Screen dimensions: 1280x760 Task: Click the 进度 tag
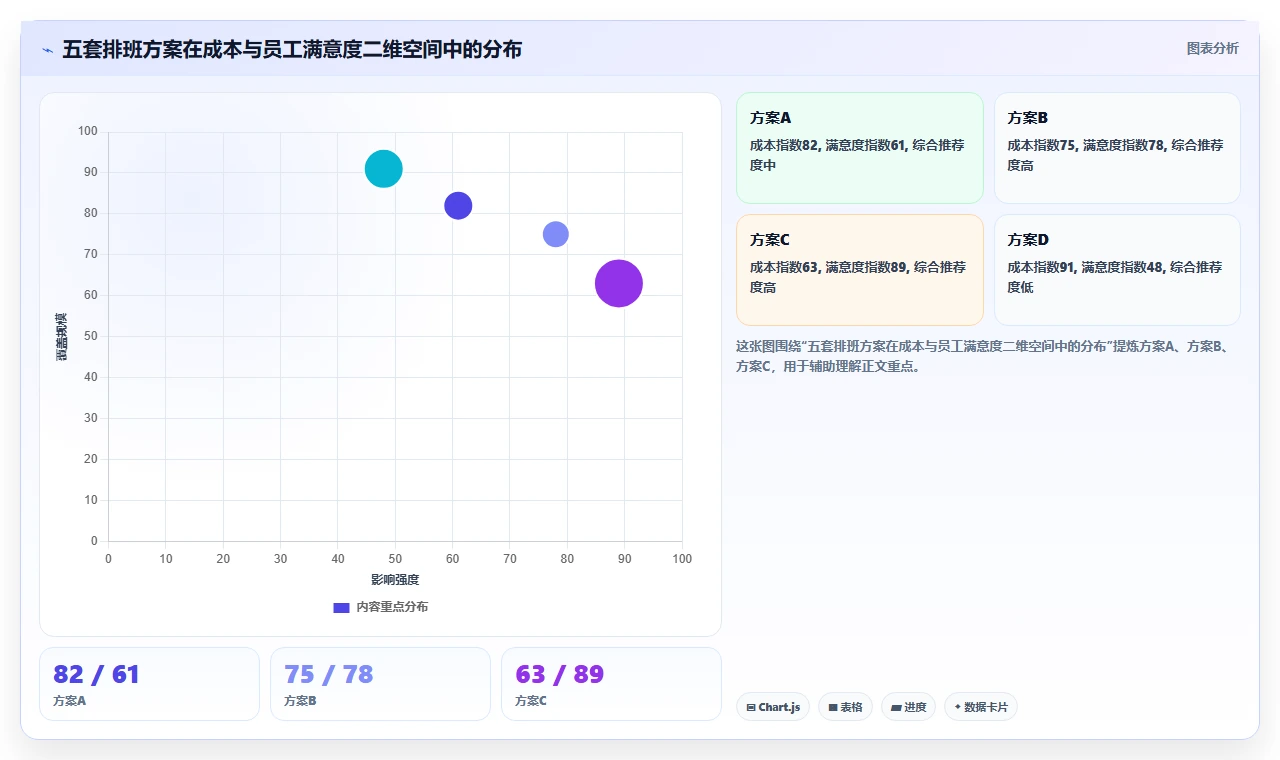(x=908, y=707)
